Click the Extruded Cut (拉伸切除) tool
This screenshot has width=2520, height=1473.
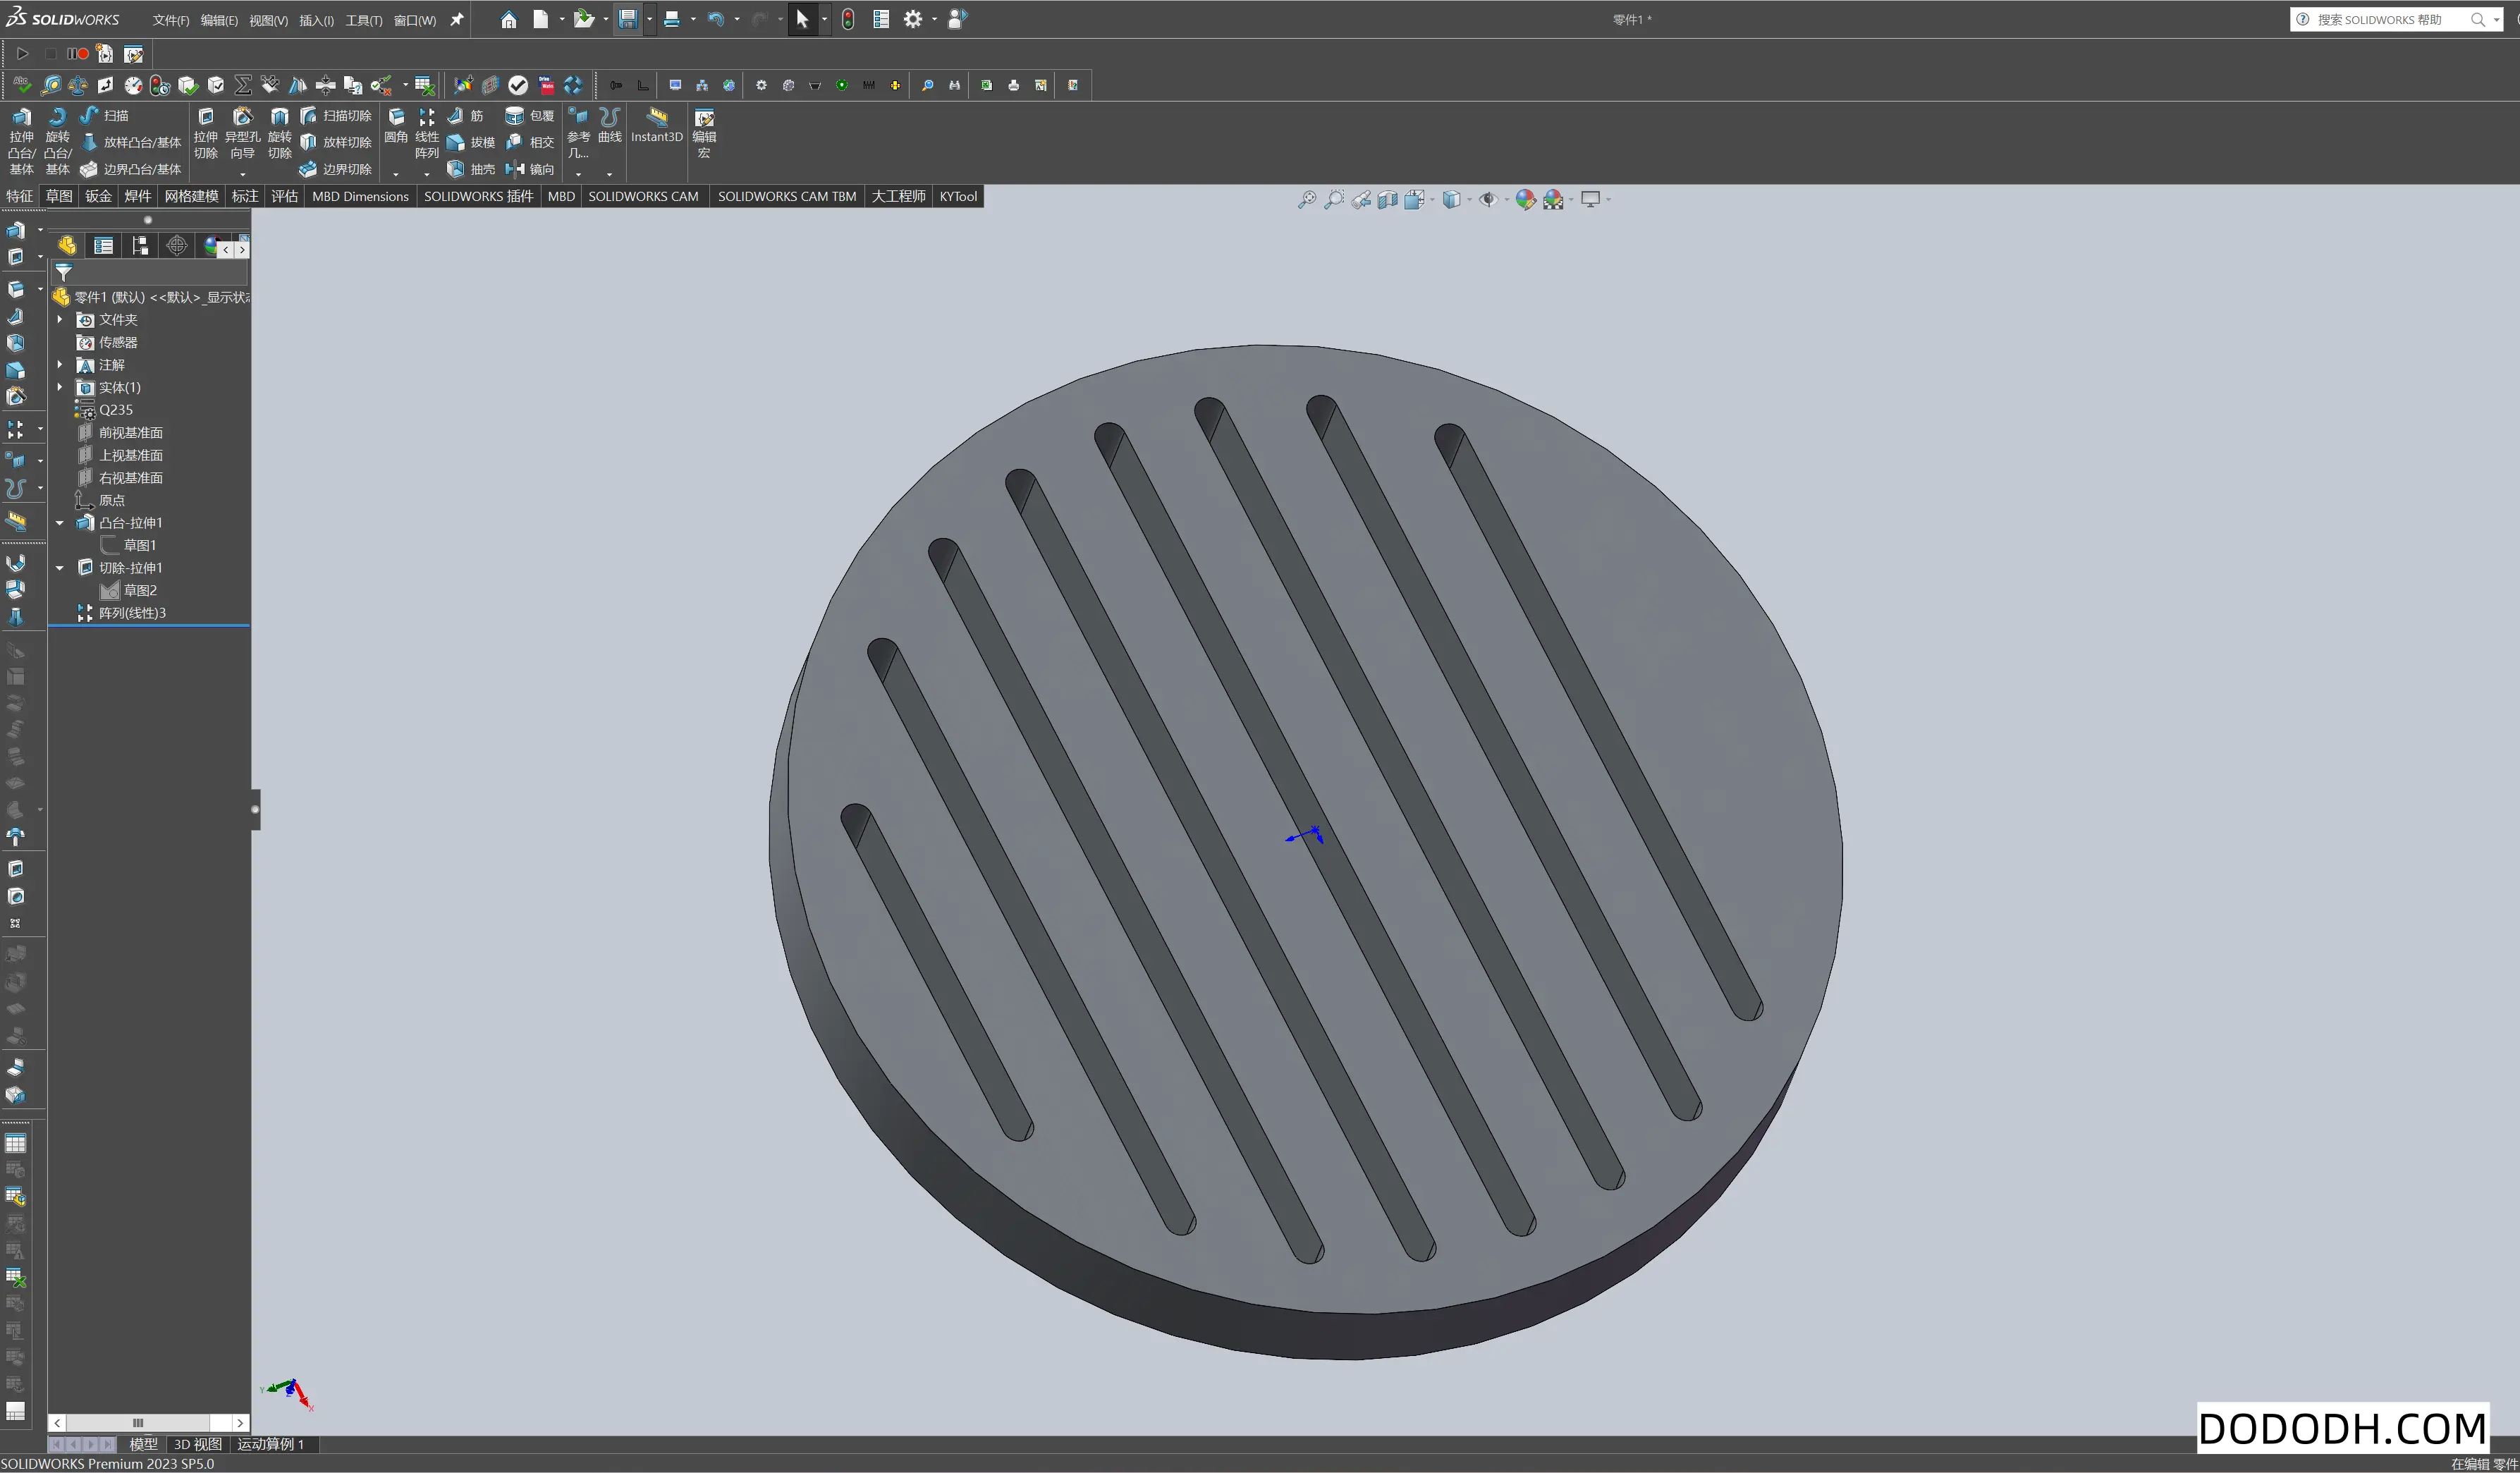tap(206, 133)
